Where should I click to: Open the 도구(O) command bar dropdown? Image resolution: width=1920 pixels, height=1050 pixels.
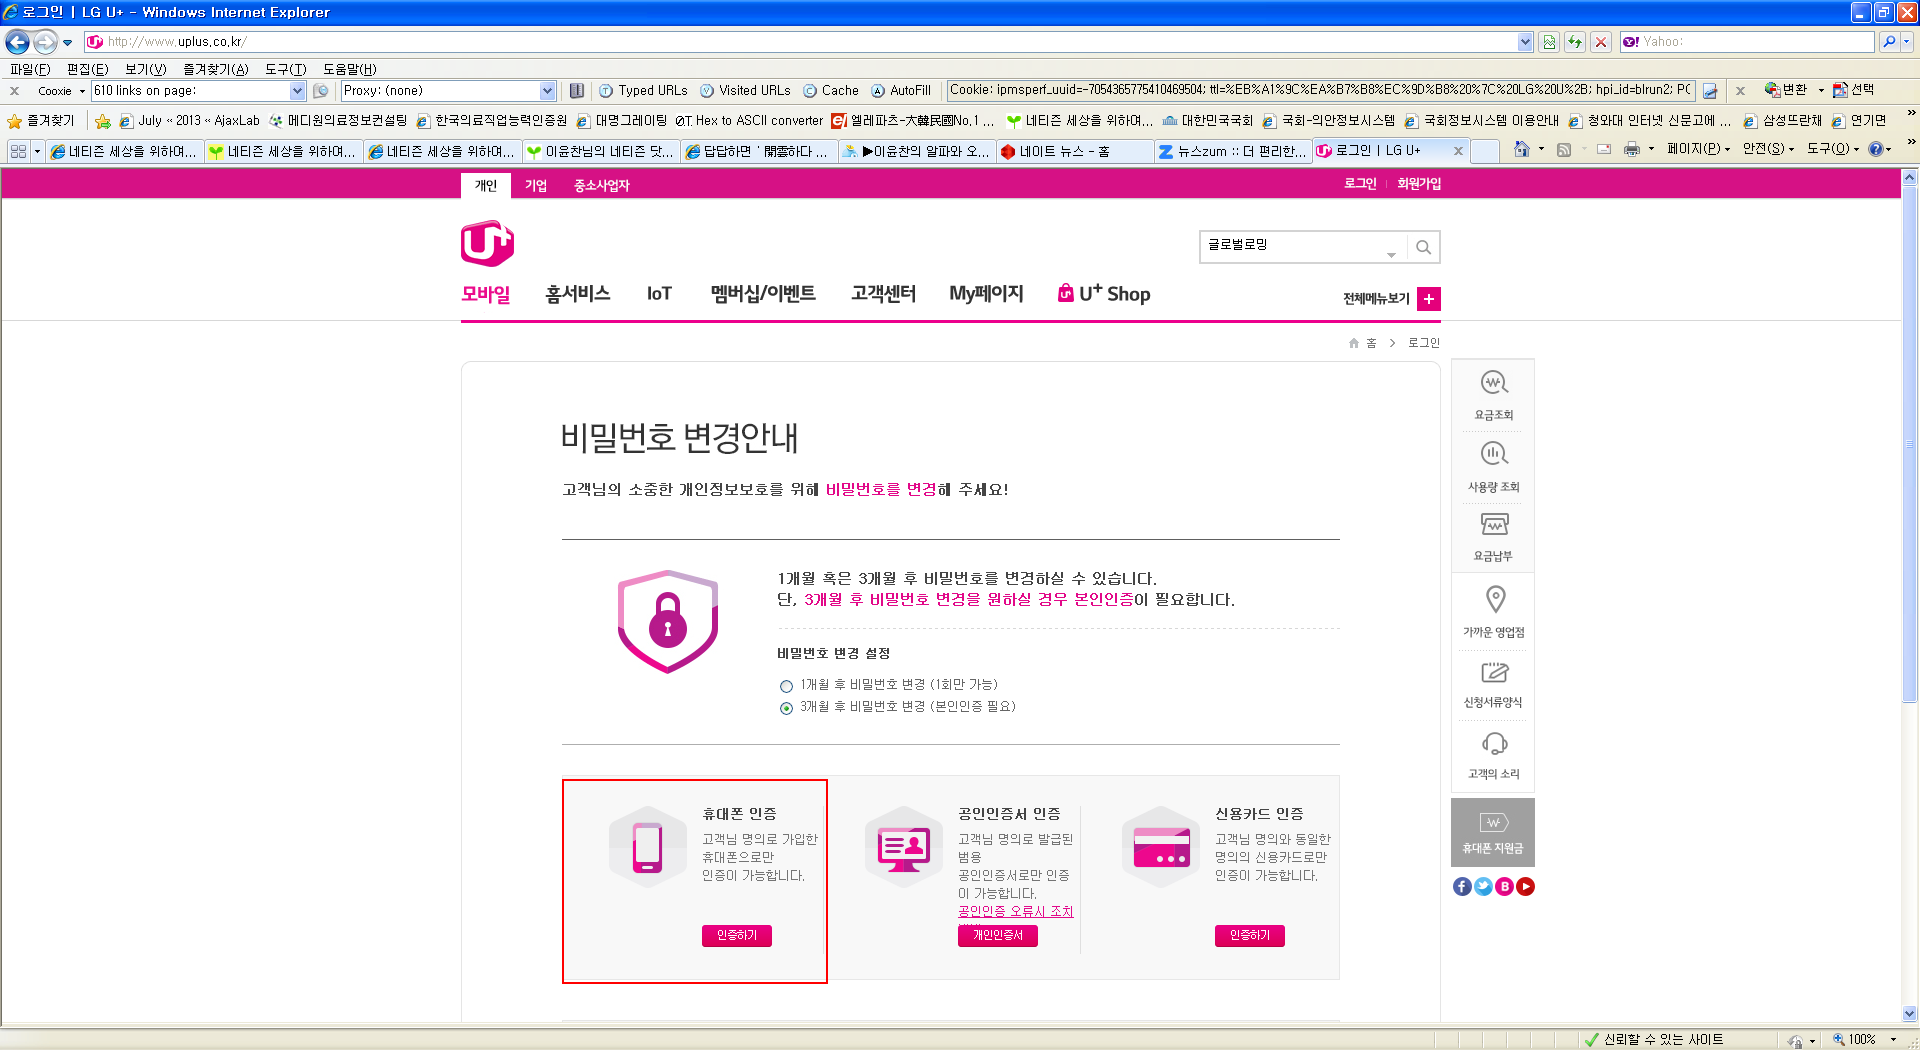click(x=1833, y=149)
